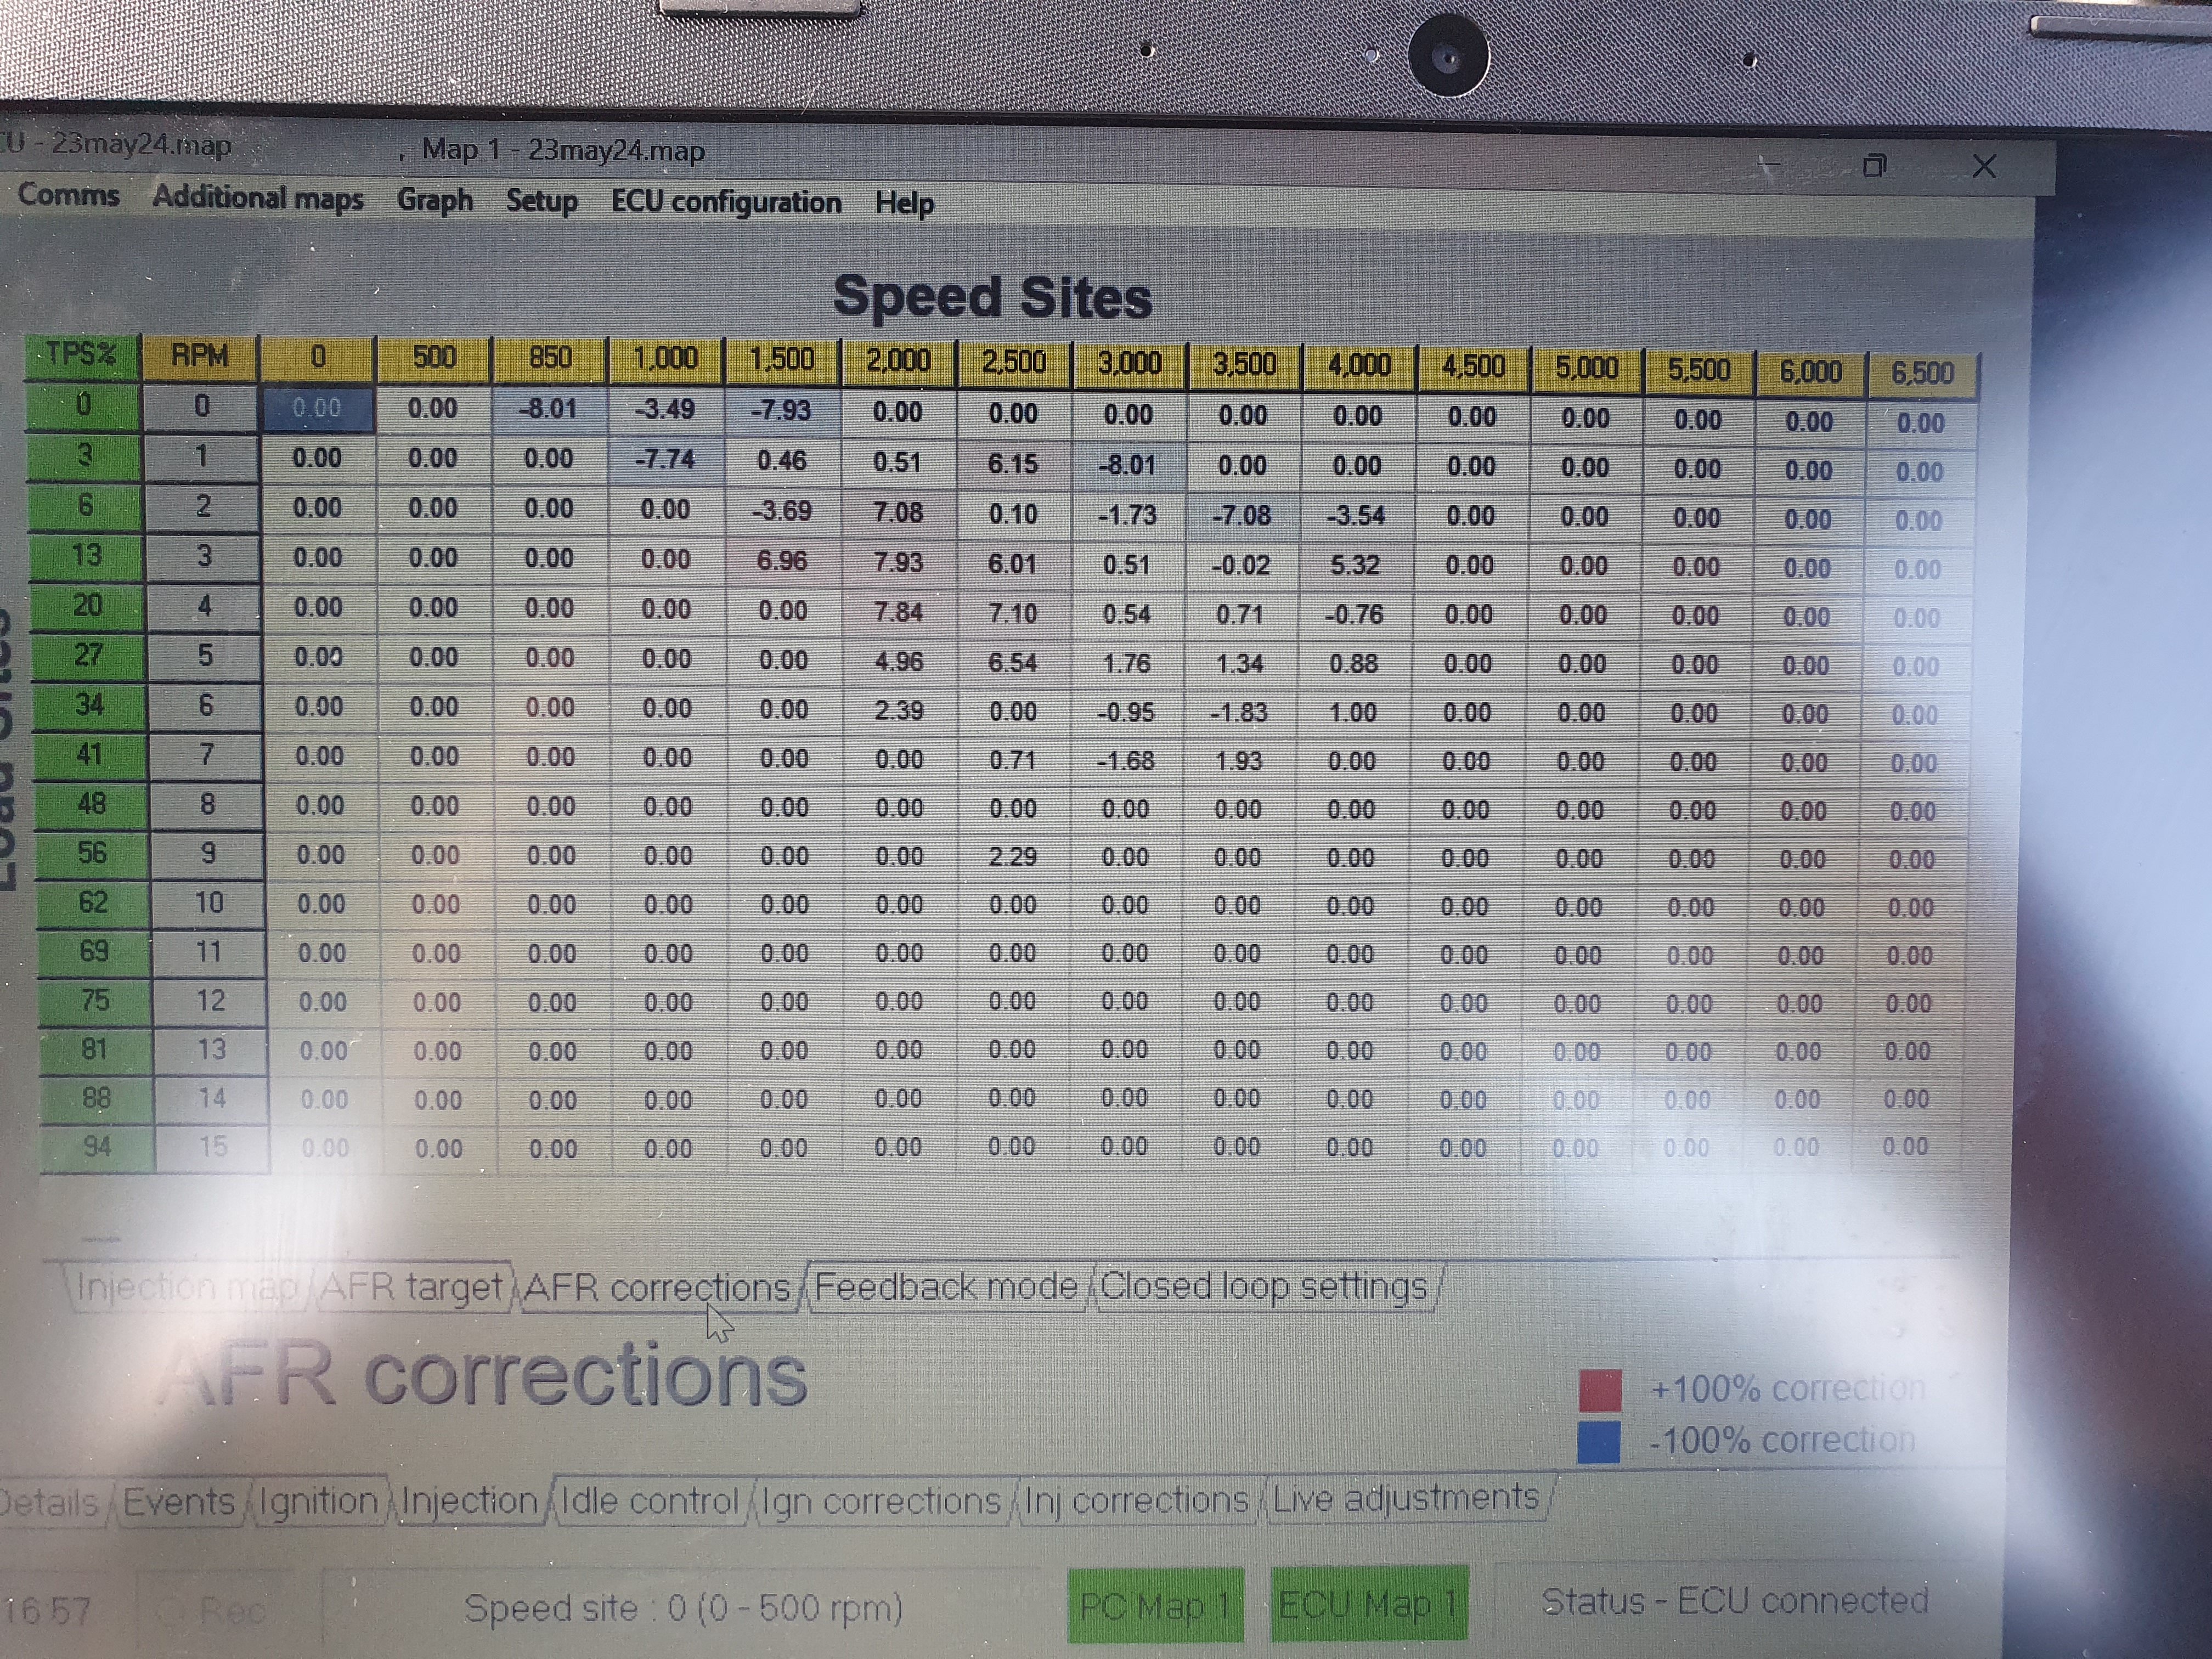The height and width of the screenshot is (1659, 2212).
Task: Select the -7.74 cell in TPS 3 row
Action: (665, 459)
